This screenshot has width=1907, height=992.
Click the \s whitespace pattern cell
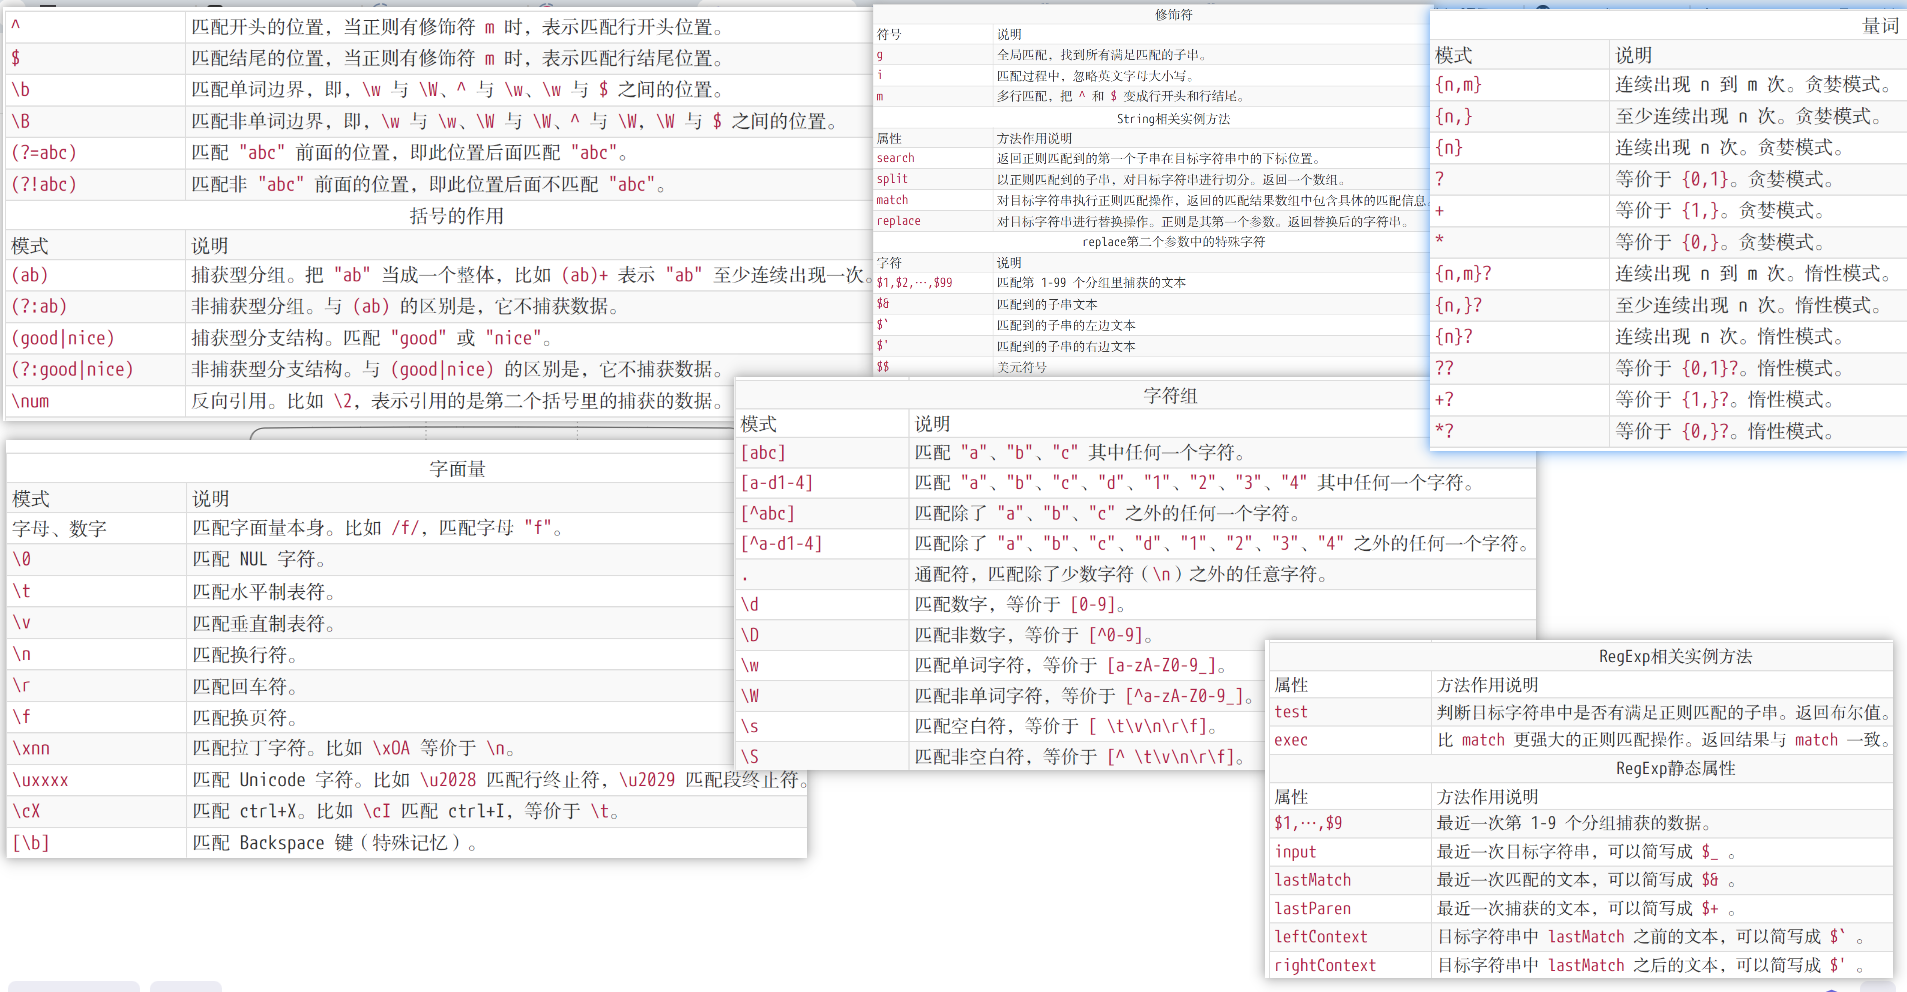point(750,727)
